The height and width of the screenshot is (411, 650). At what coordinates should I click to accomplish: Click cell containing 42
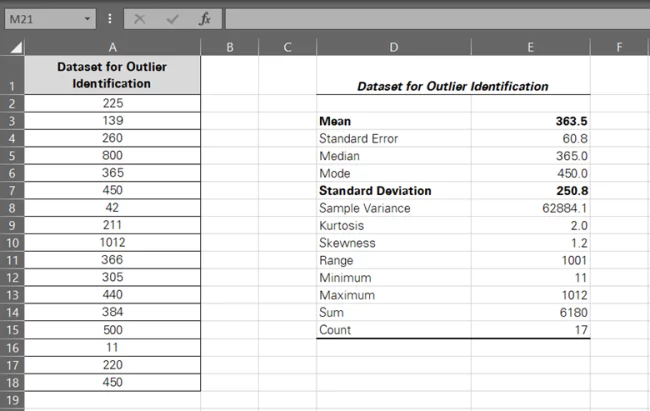pos(112,207)
